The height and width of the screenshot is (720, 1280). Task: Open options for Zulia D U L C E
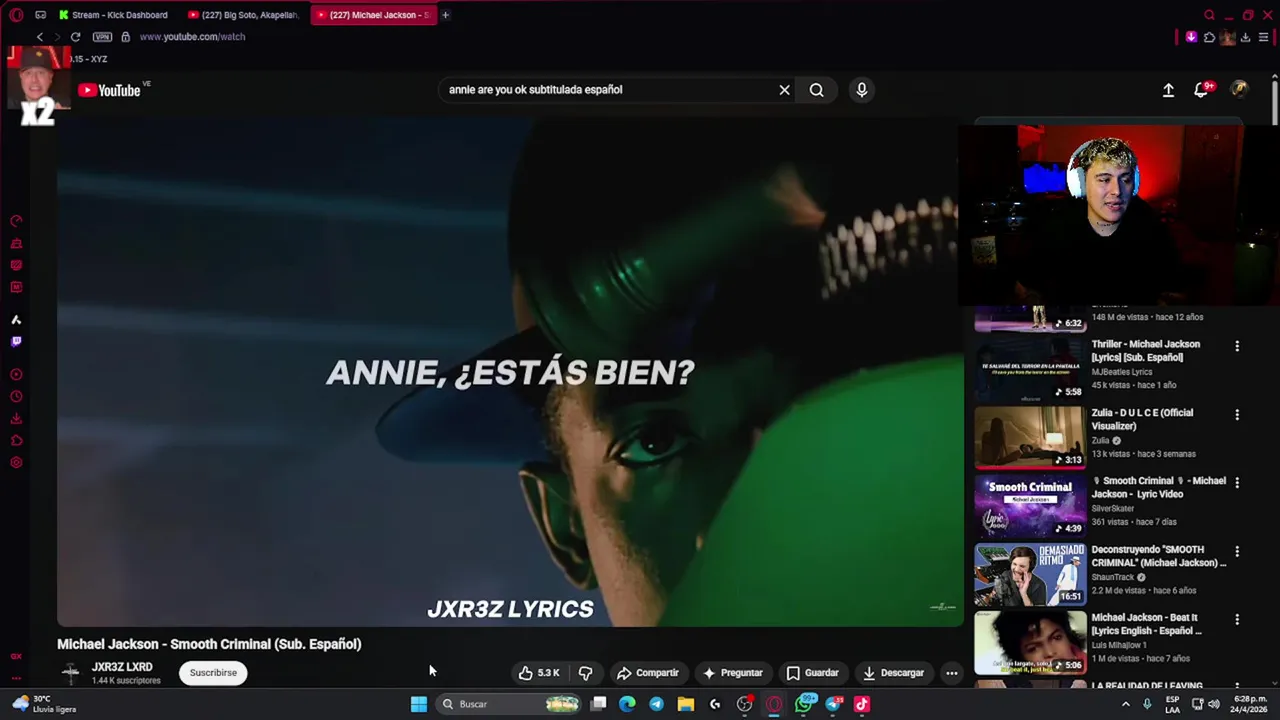pos(1237,414)
